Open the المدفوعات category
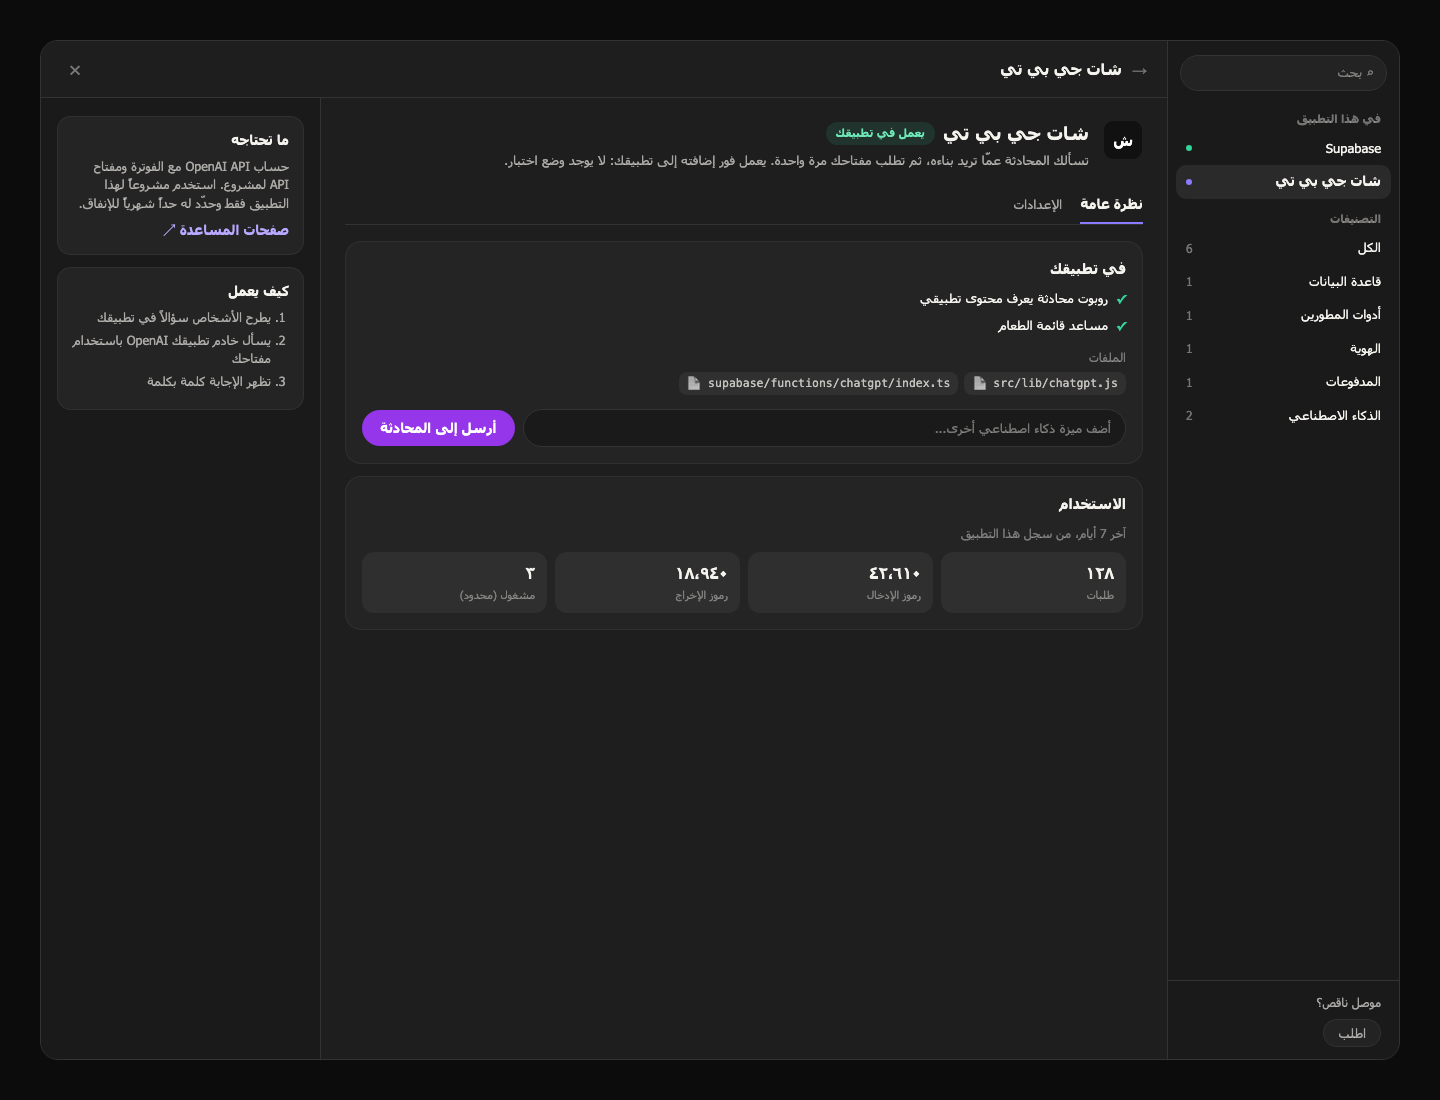Viewport: 1440px width, 1100px height. tap(1283, 382)
